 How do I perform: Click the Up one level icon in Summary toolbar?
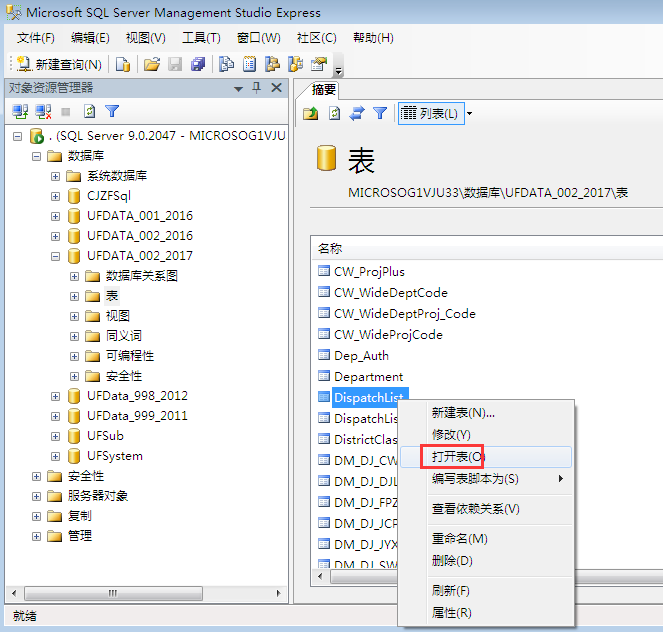[311, 113]
